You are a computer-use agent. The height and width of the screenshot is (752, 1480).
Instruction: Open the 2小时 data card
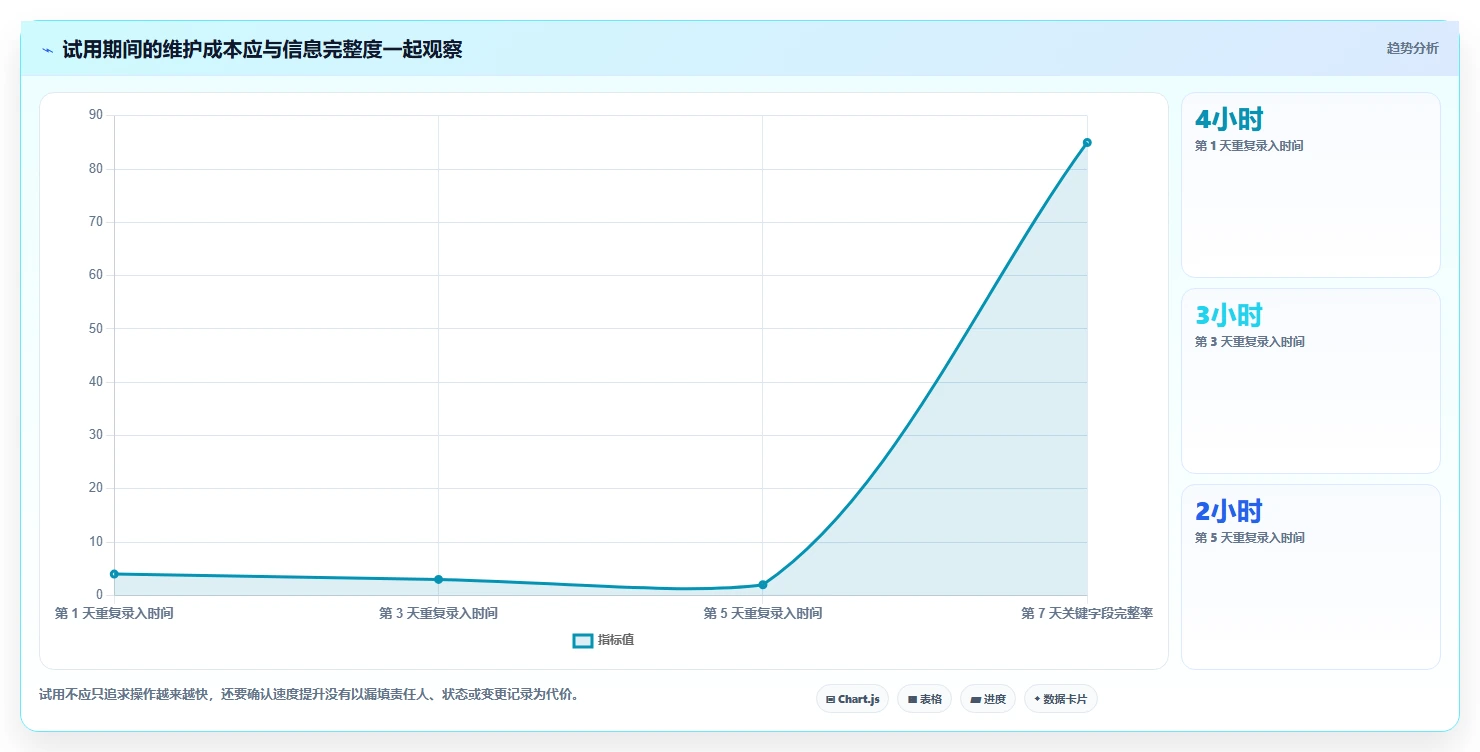(x=1311, y=577)
